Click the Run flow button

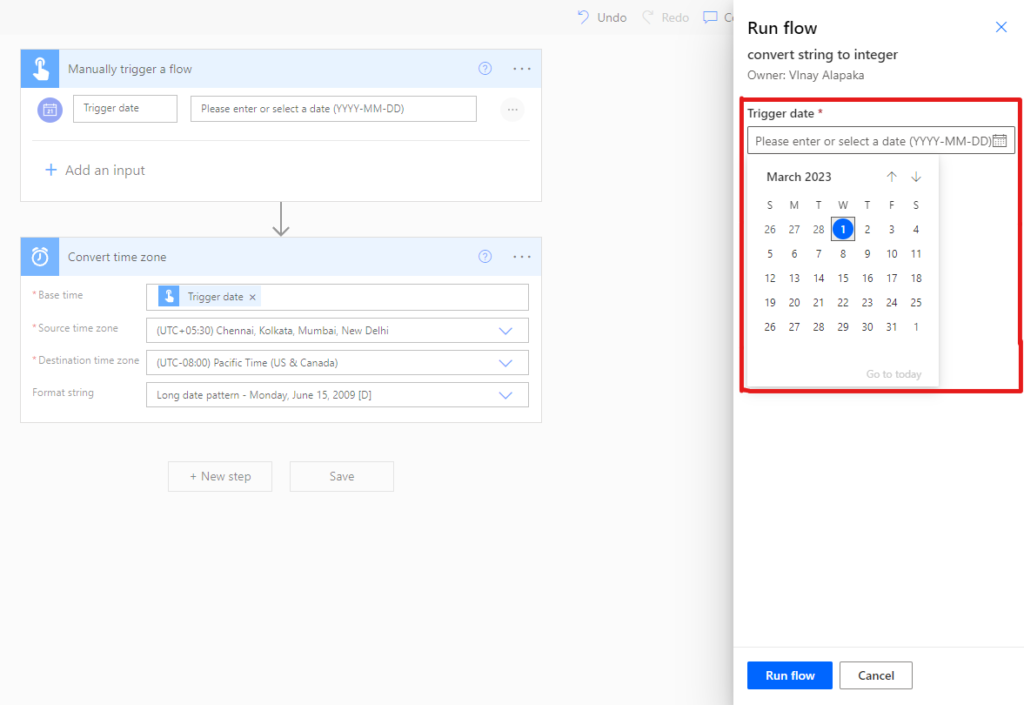(x=790, y=676)
